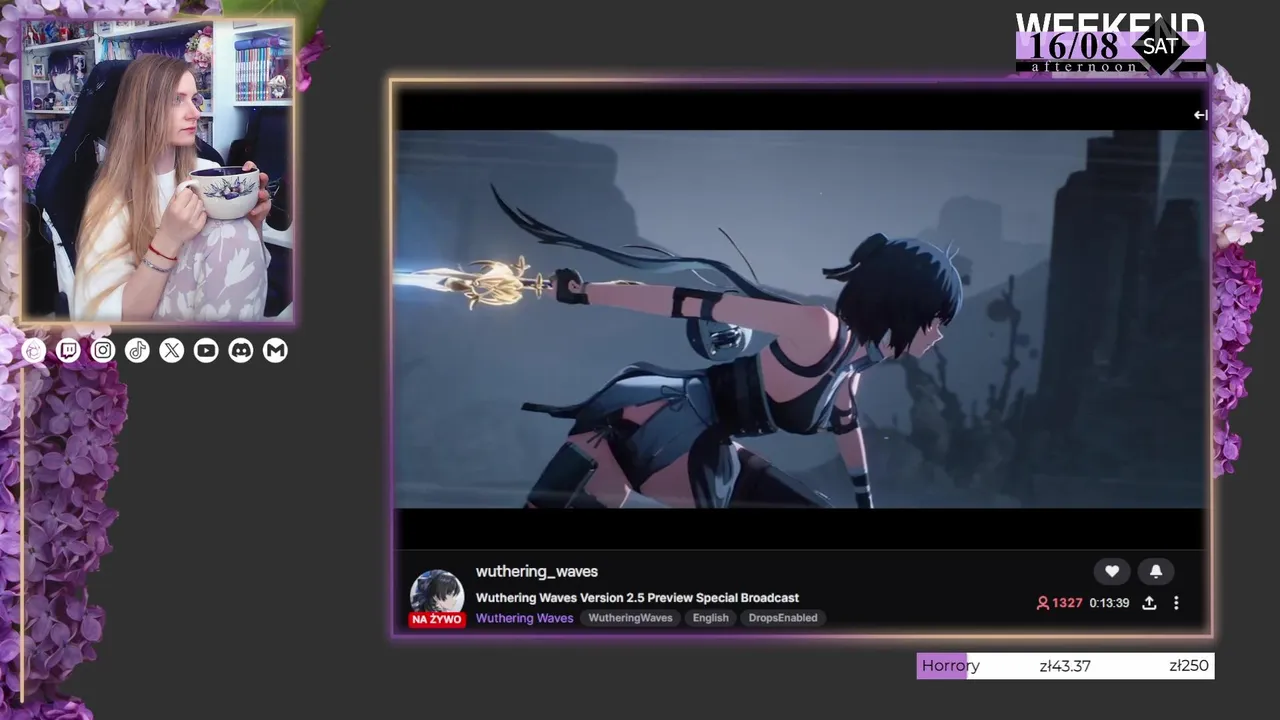Select the WutheringWaves tag

[x=630, y=618]
